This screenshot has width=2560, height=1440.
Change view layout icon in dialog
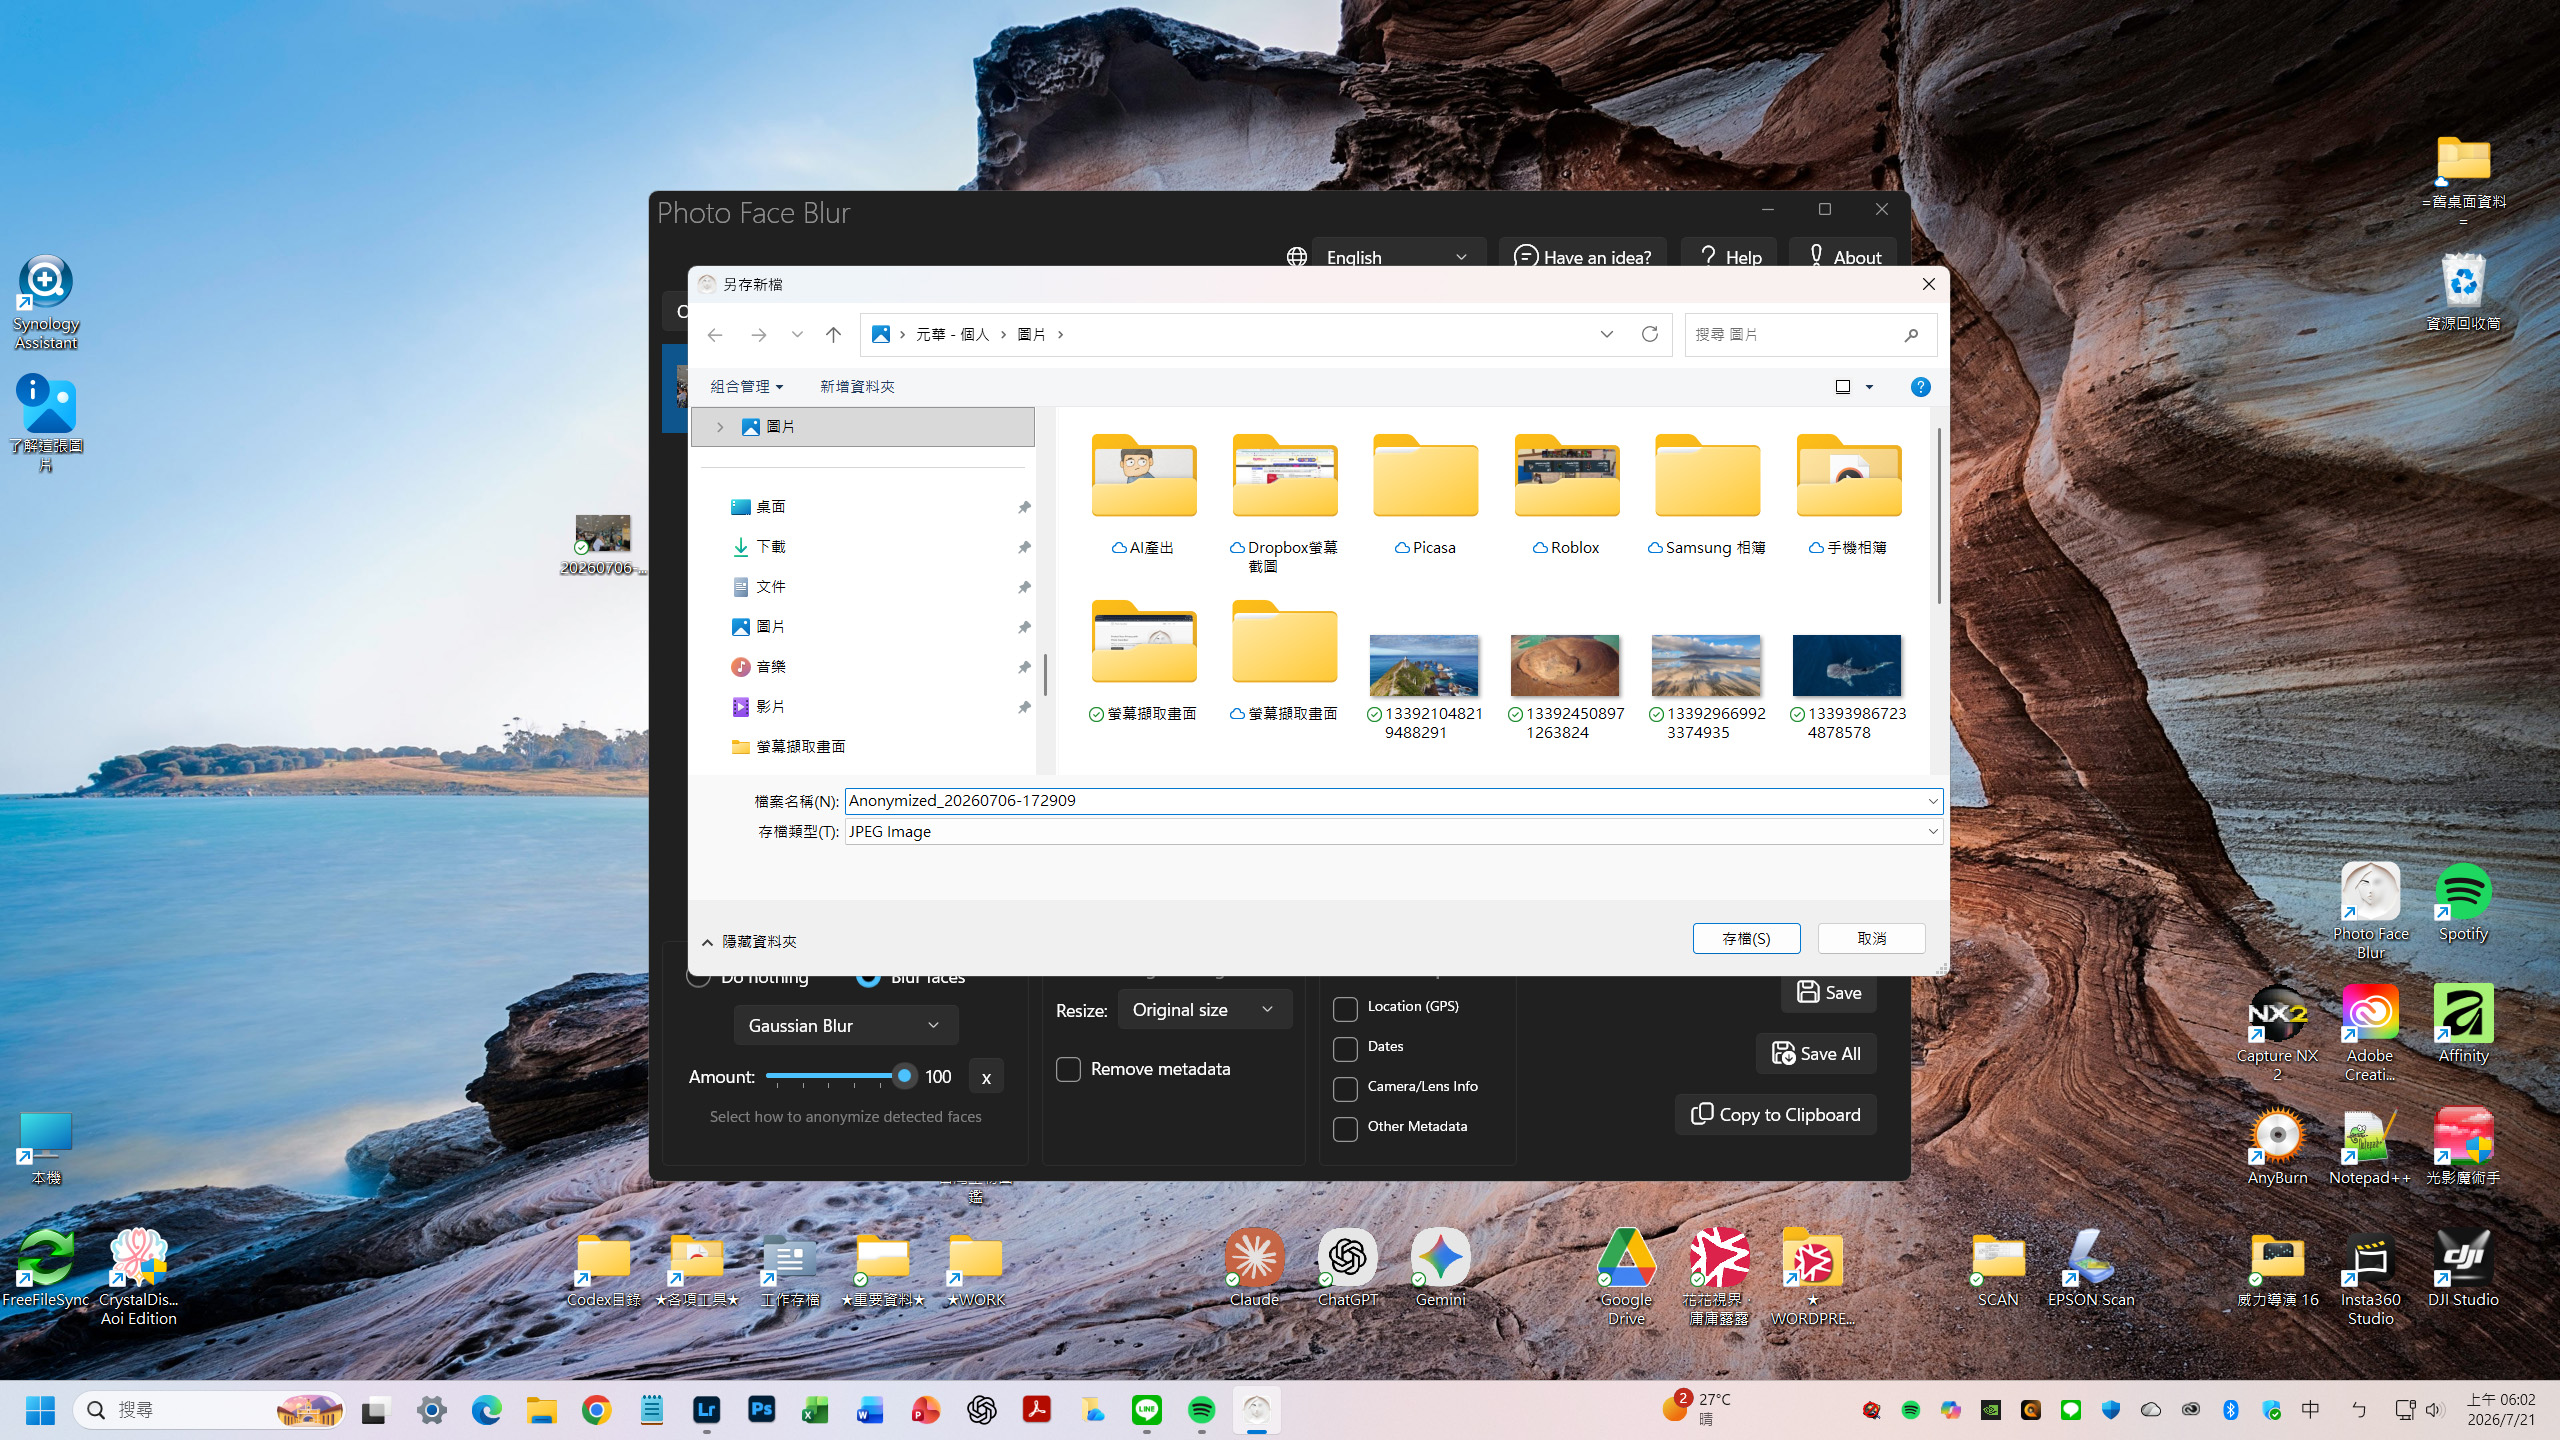click(1843, 387)
